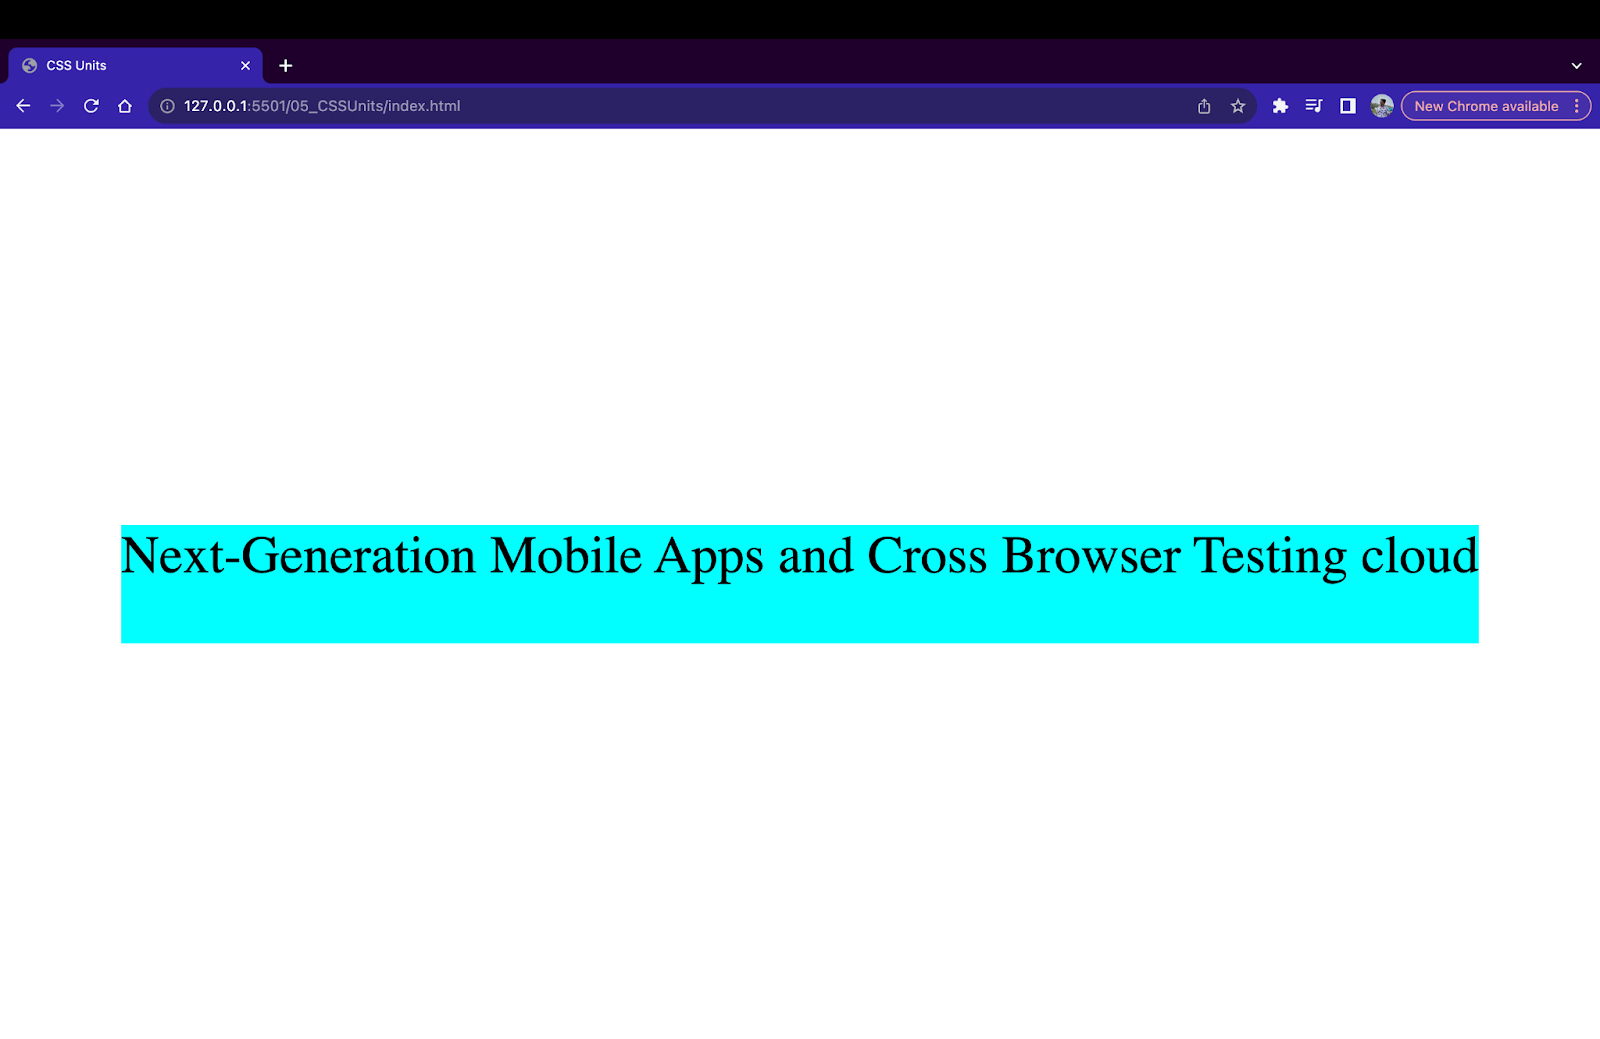Open the media playback controls icon

(x=1314, y=105)
